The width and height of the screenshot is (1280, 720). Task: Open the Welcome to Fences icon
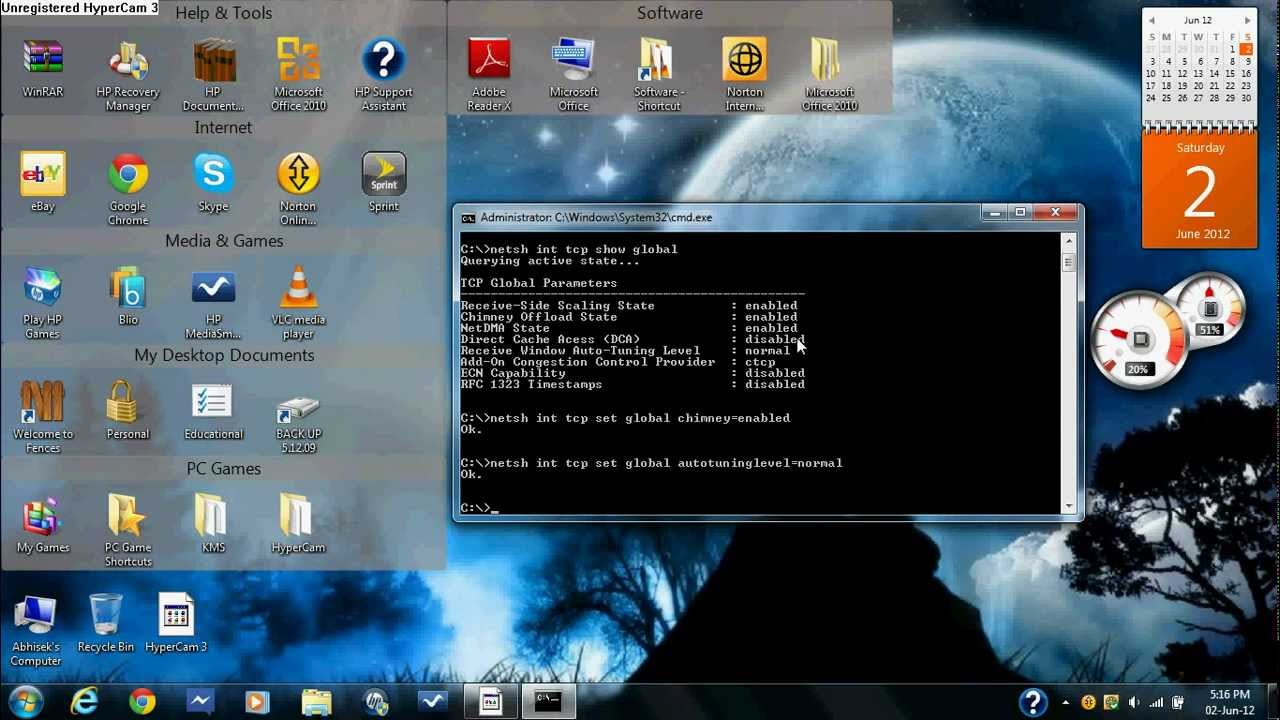coord(43,417)
